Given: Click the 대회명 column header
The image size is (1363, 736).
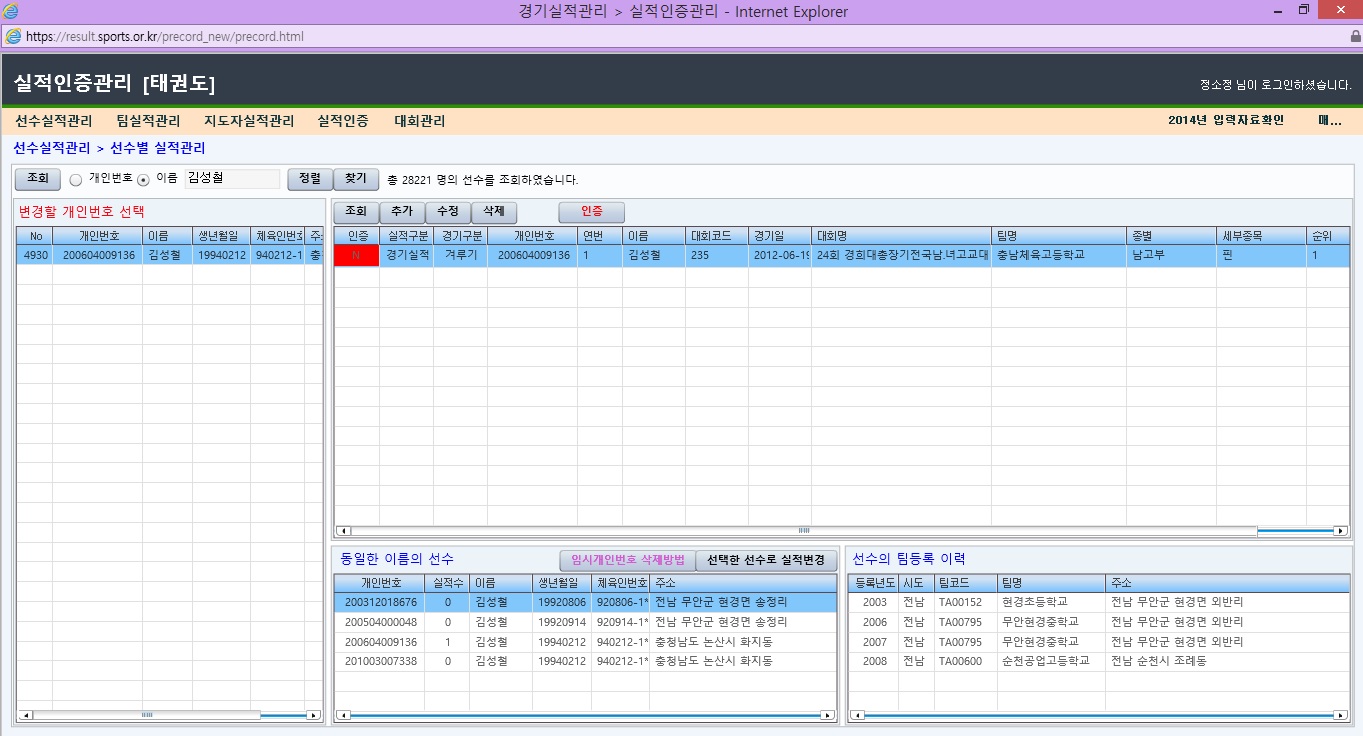Looking at the screenshot, I should tap(901, 236).
